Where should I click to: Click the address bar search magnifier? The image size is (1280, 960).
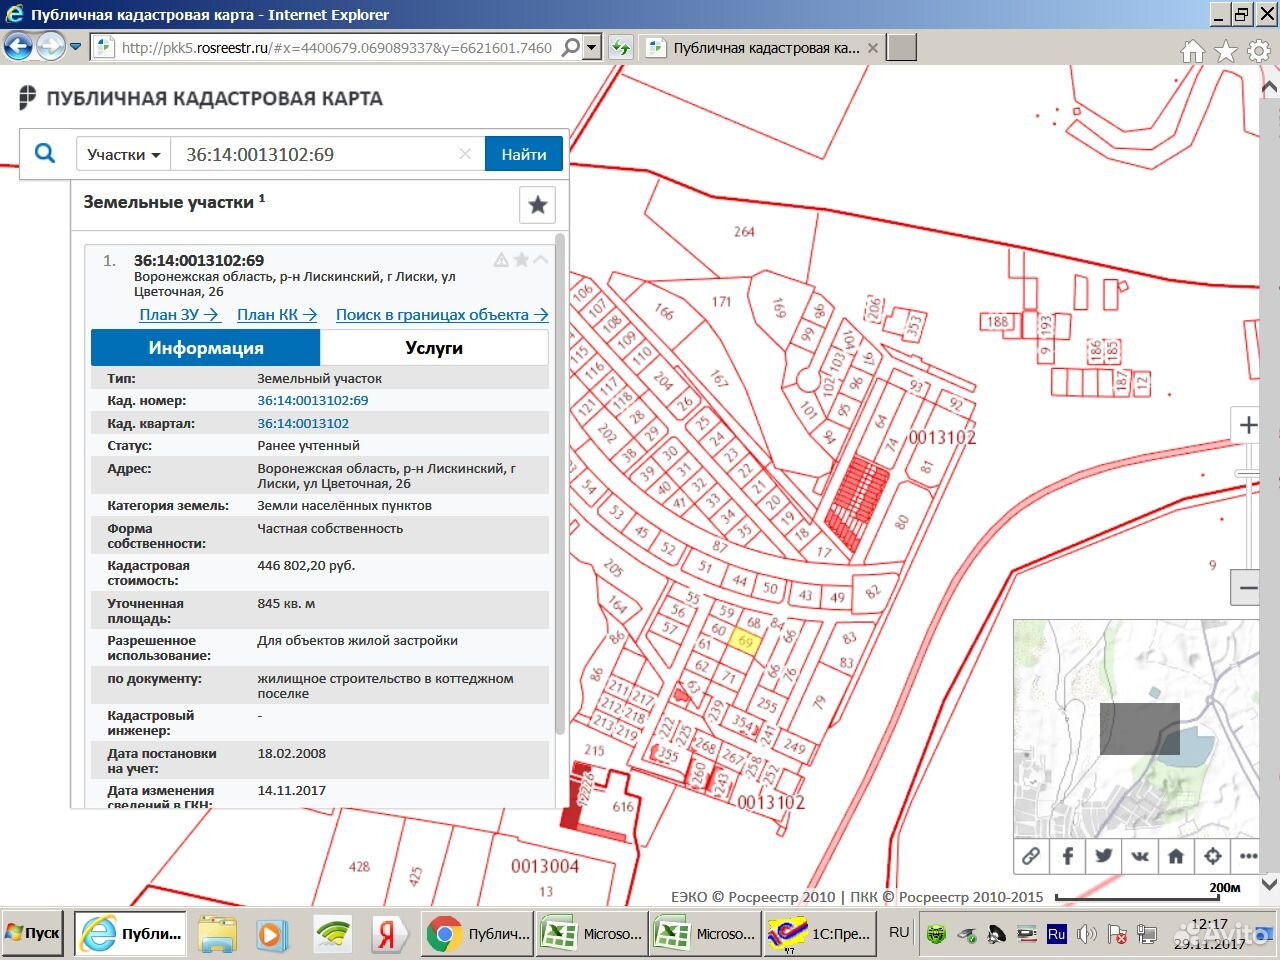point(570,47)
